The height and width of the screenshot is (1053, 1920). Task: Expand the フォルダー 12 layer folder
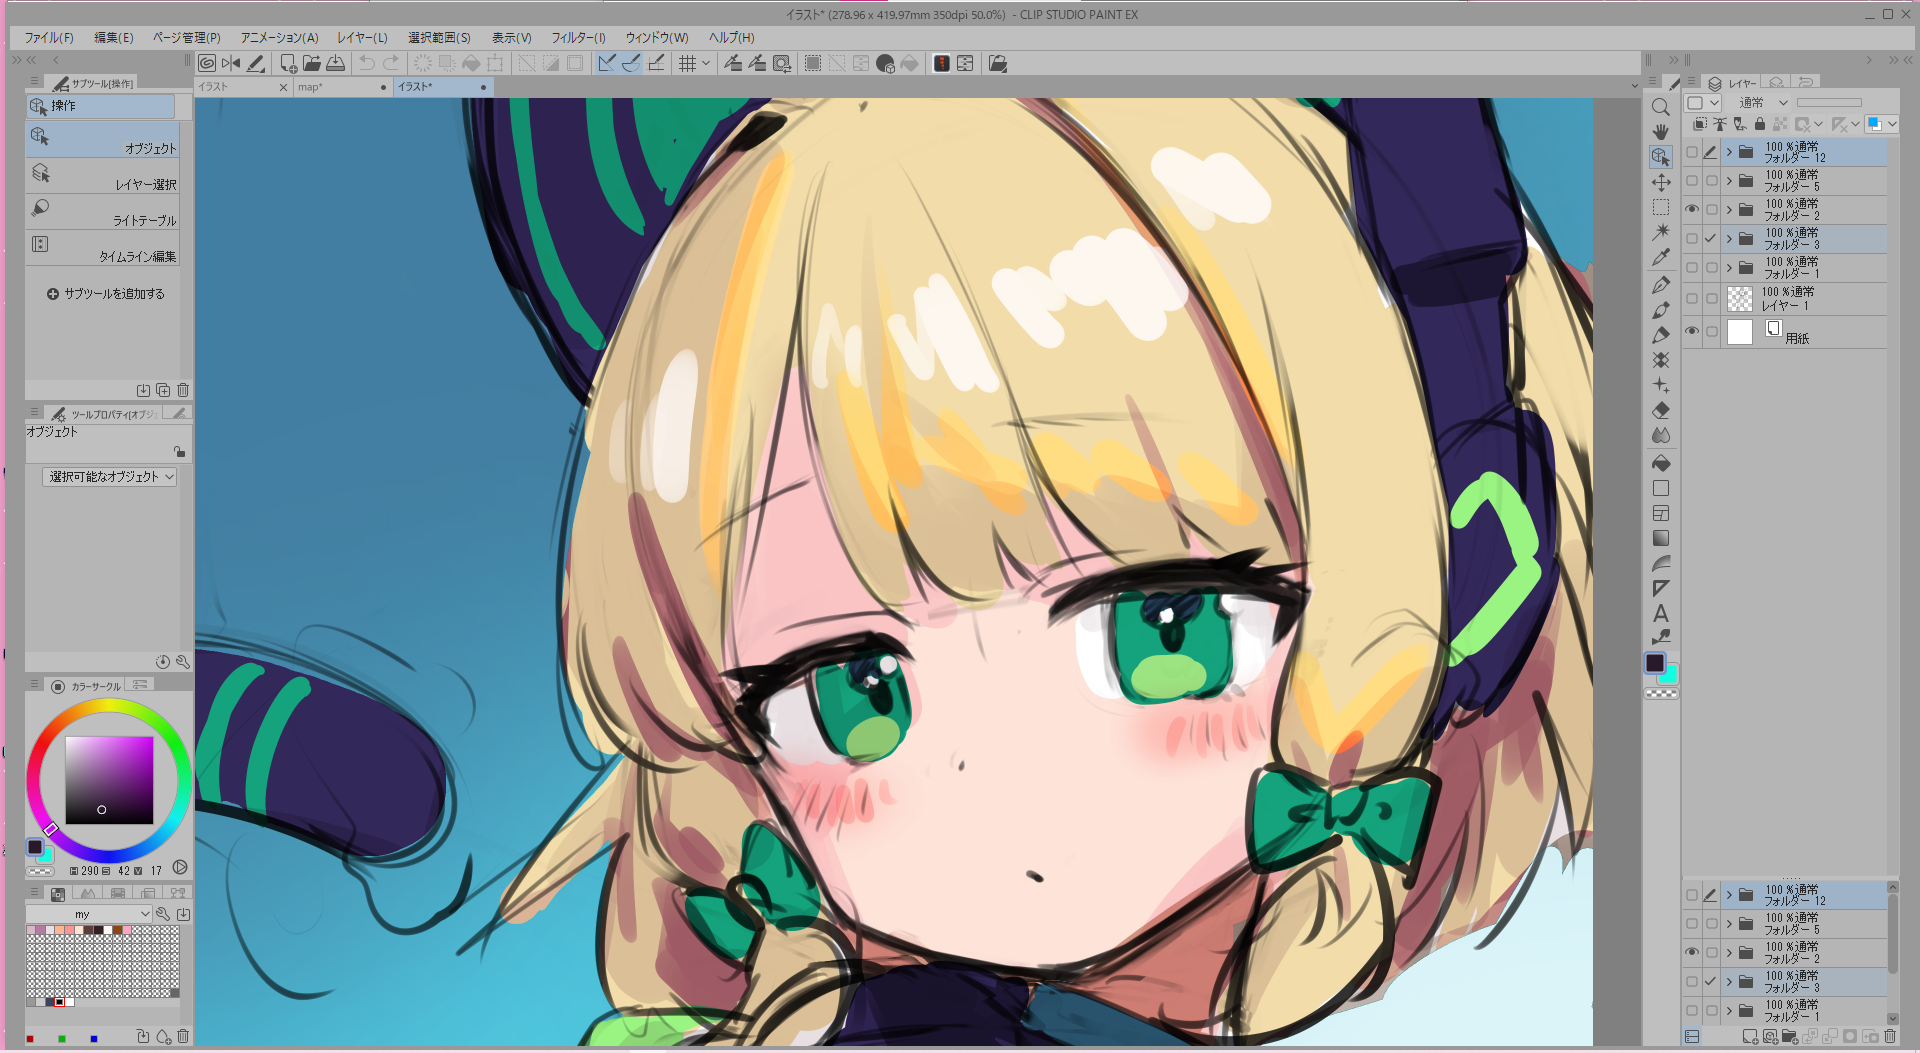point(1729,152)
